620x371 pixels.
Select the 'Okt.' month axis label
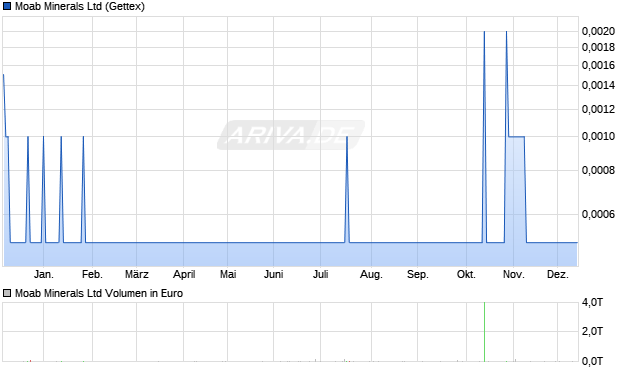466,274
